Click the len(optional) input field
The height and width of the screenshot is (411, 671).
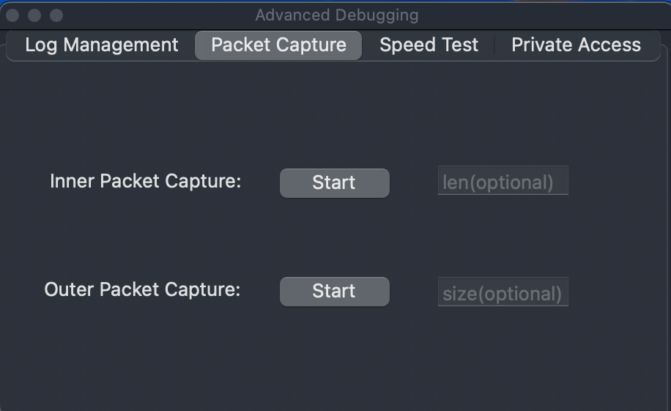tap(503, 182)
